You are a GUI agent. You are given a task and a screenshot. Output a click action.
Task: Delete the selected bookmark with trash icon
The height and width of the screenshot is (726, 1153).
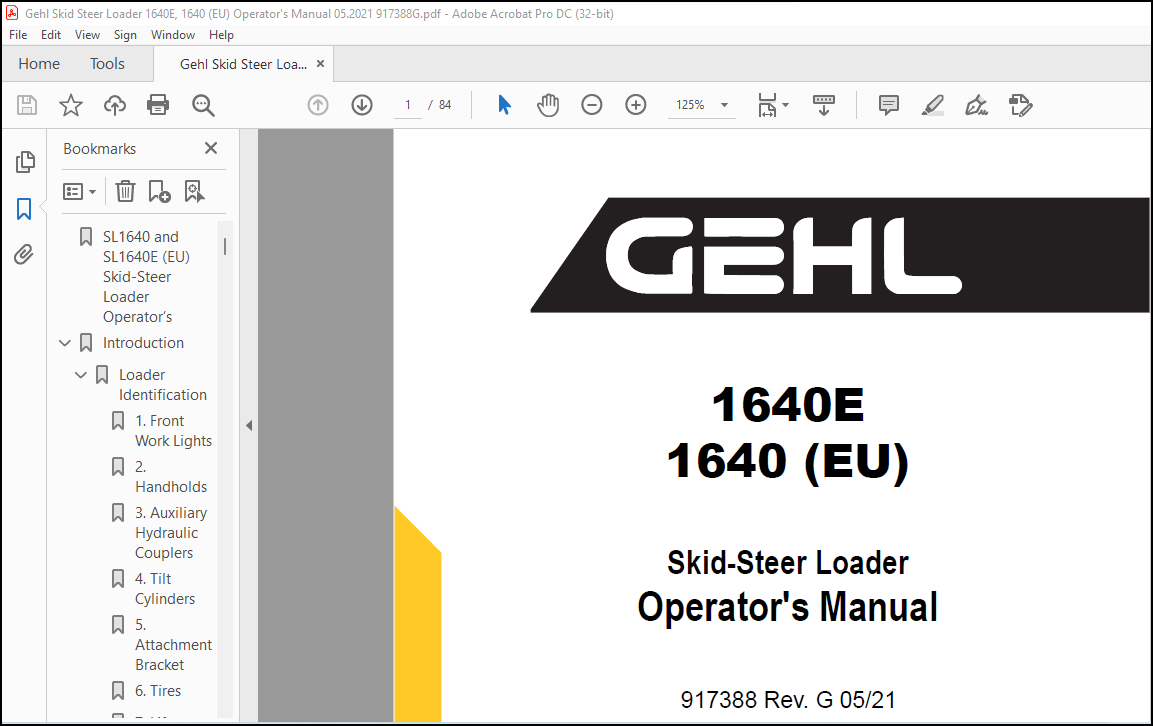point(125,191)
